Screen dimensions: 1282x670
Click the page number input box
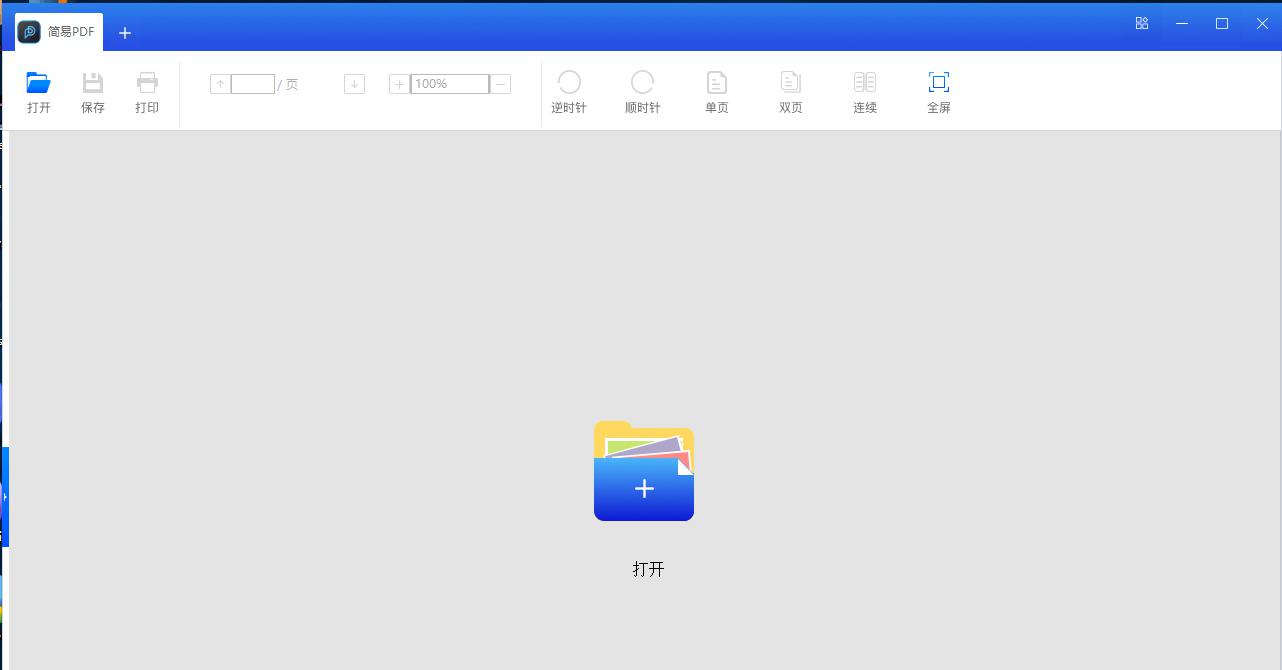click(x=253, y=83)
